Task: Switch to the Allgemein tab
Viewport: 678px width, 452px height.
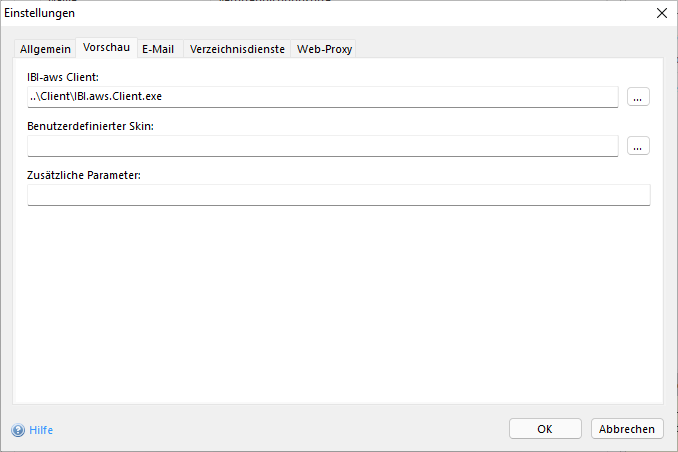Action: click(45, 49)
